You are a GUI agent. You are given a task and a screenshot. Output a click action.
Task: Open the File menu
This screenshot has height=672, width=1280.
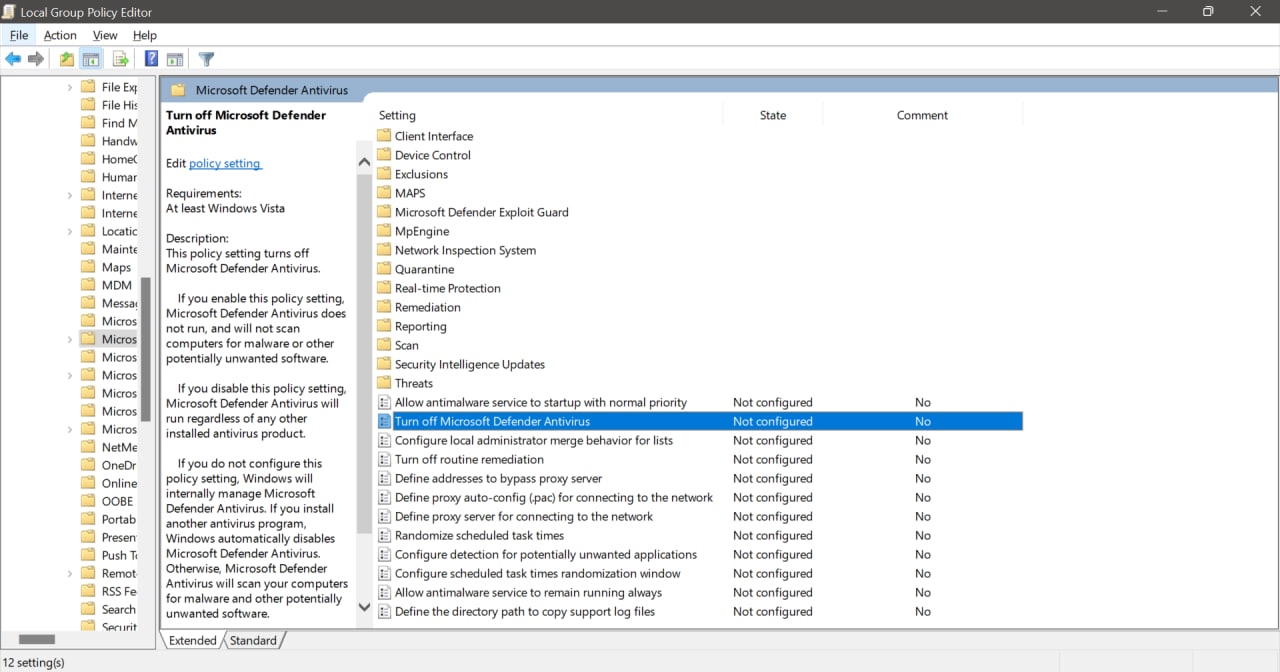(x=19, y=35)
